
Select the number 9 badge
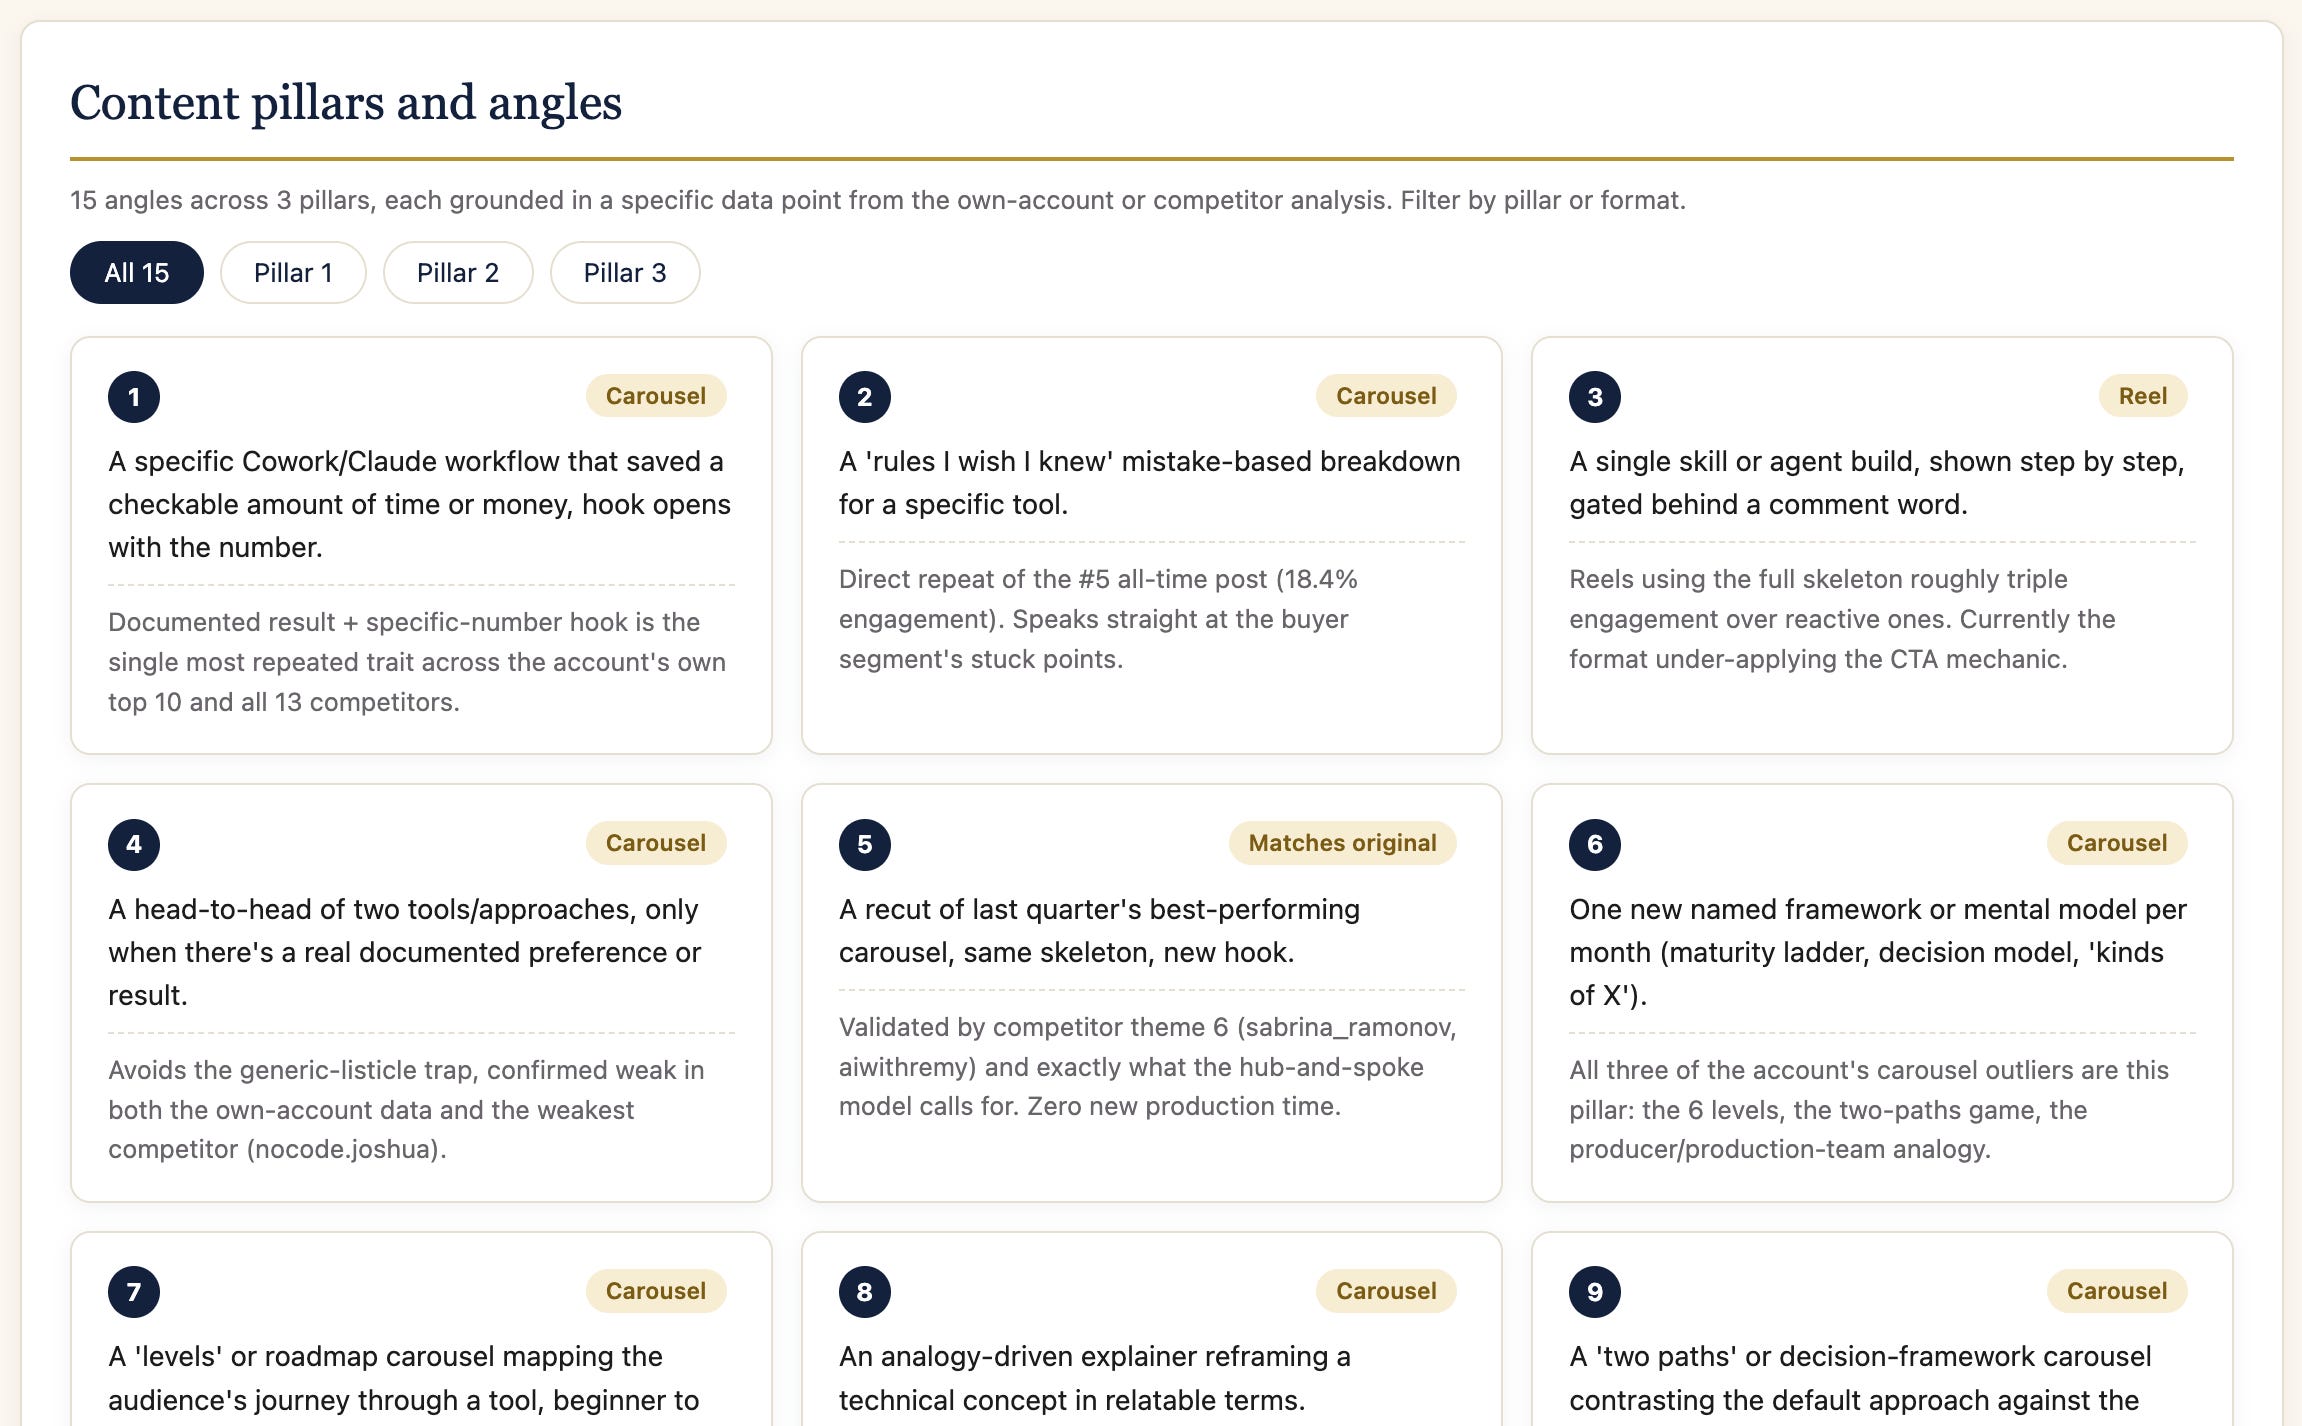[x=1595, y=1292]
